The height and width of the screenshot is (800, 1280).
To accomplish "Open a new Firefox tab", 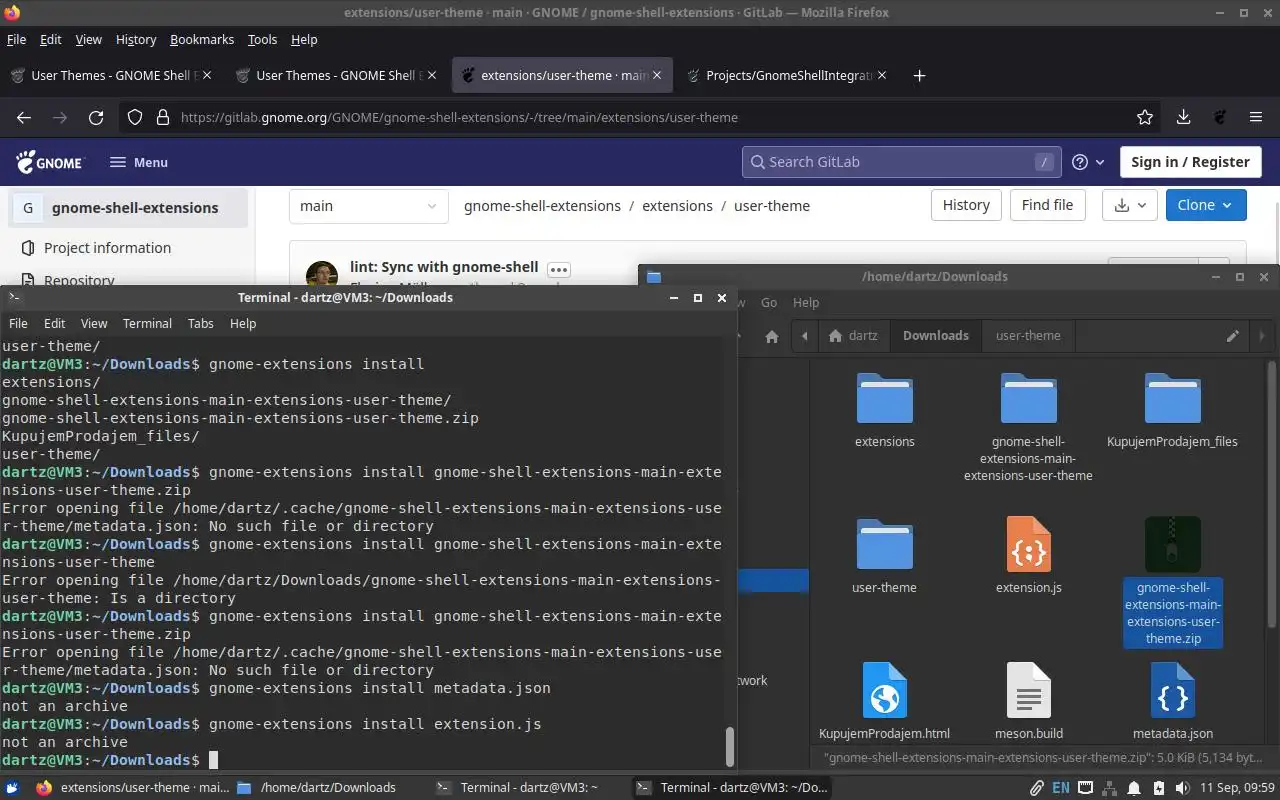I will (919, 75).
